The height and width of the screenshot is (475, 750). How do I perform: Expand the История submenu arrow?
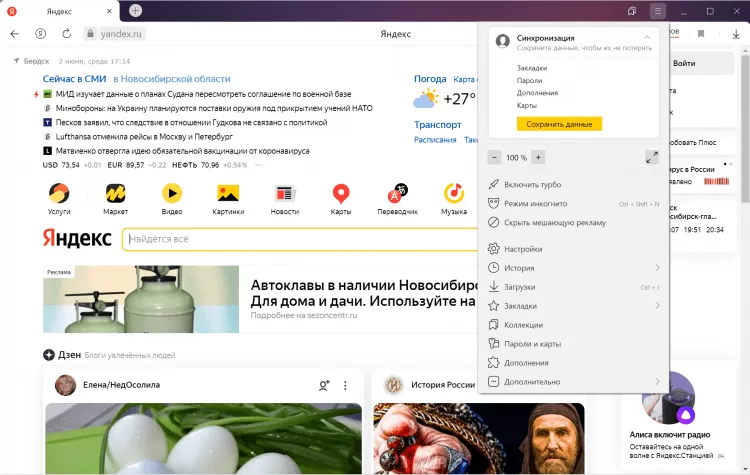click(657, 268)
